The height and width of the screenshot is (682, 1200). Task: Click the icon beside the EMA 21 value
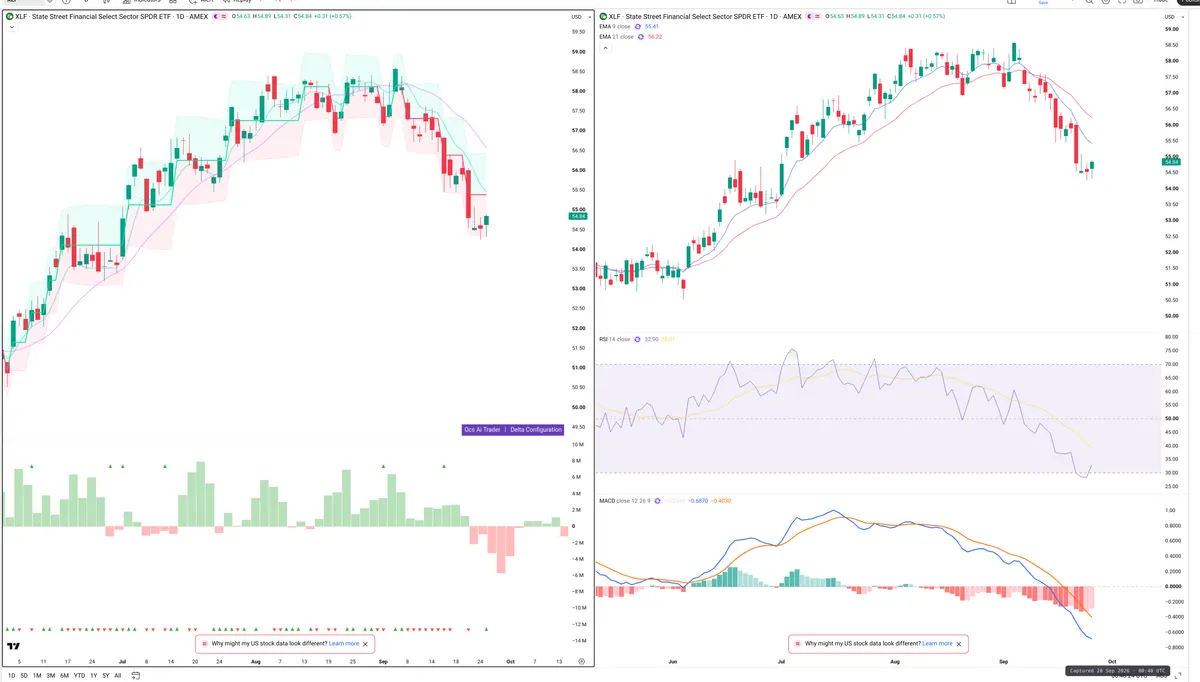pyautogui.click(x=642, y=37)
